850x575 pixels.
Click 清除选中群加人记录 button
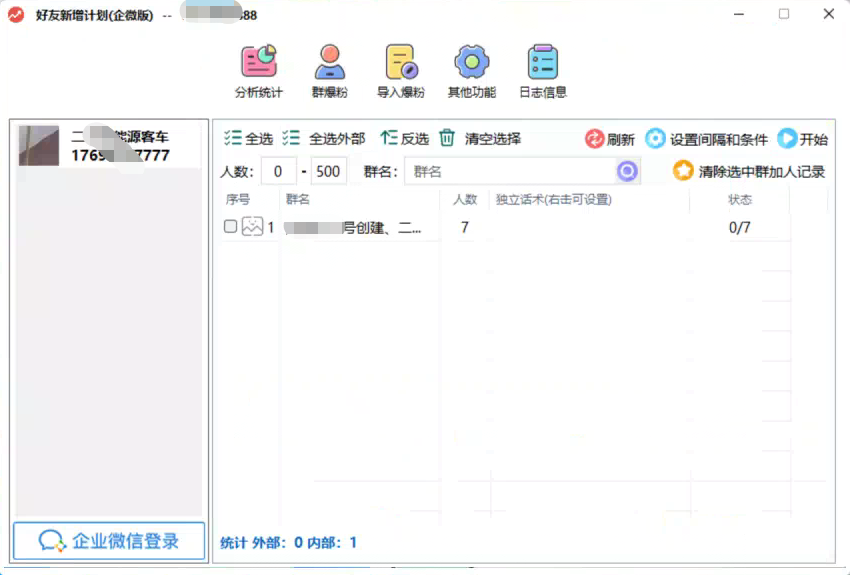pyautogui.click(x=749, y=171)
